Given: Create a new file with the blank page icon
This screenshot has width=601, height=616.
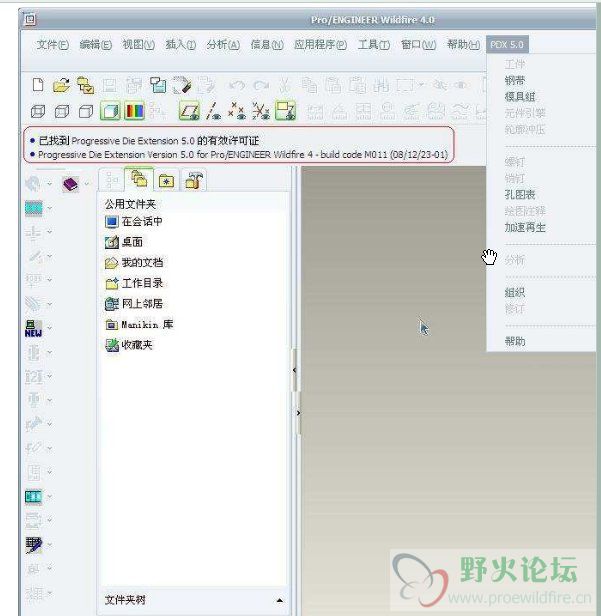Looking at the screenshot, I should pyautogui.click(x=38, y=84).
